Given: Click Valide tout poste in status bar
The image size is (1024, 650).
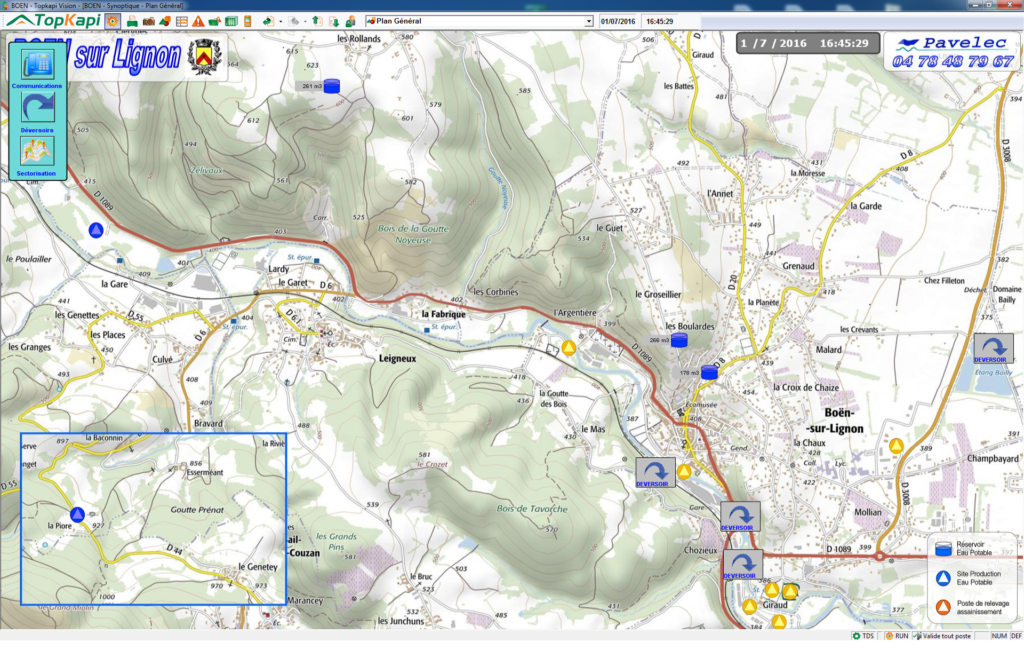Looking at the screenshot, I should [x=942, y=636].
